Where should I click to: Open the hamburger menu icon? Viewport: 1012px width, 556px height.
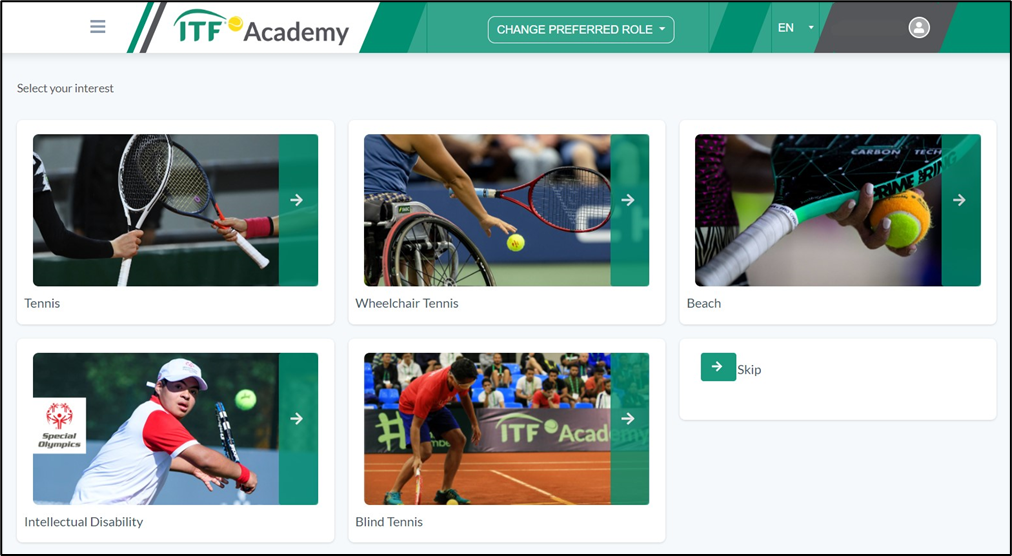pos(97,26)
